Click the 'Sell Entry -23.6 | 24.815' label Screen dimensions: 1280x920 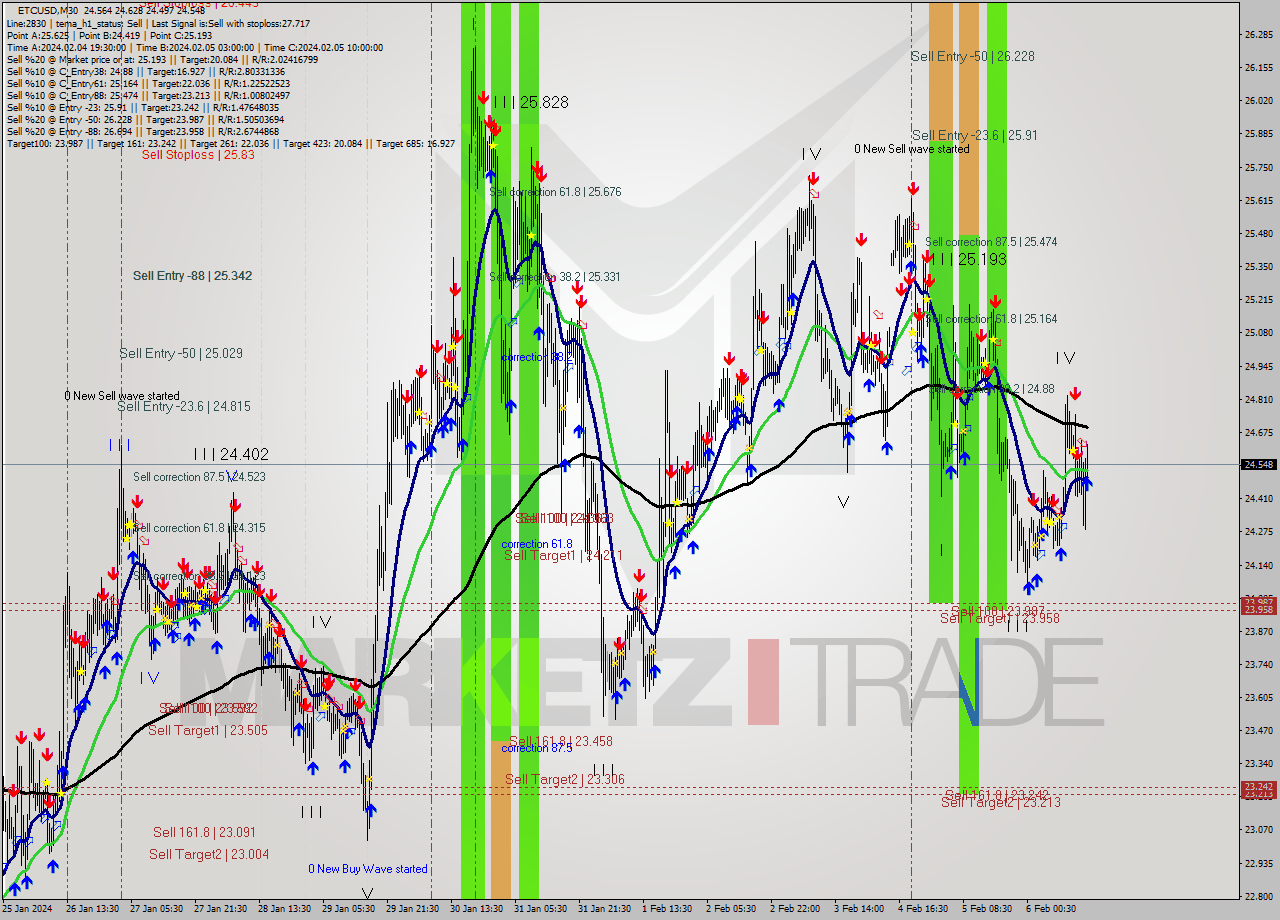click(184, 406)
